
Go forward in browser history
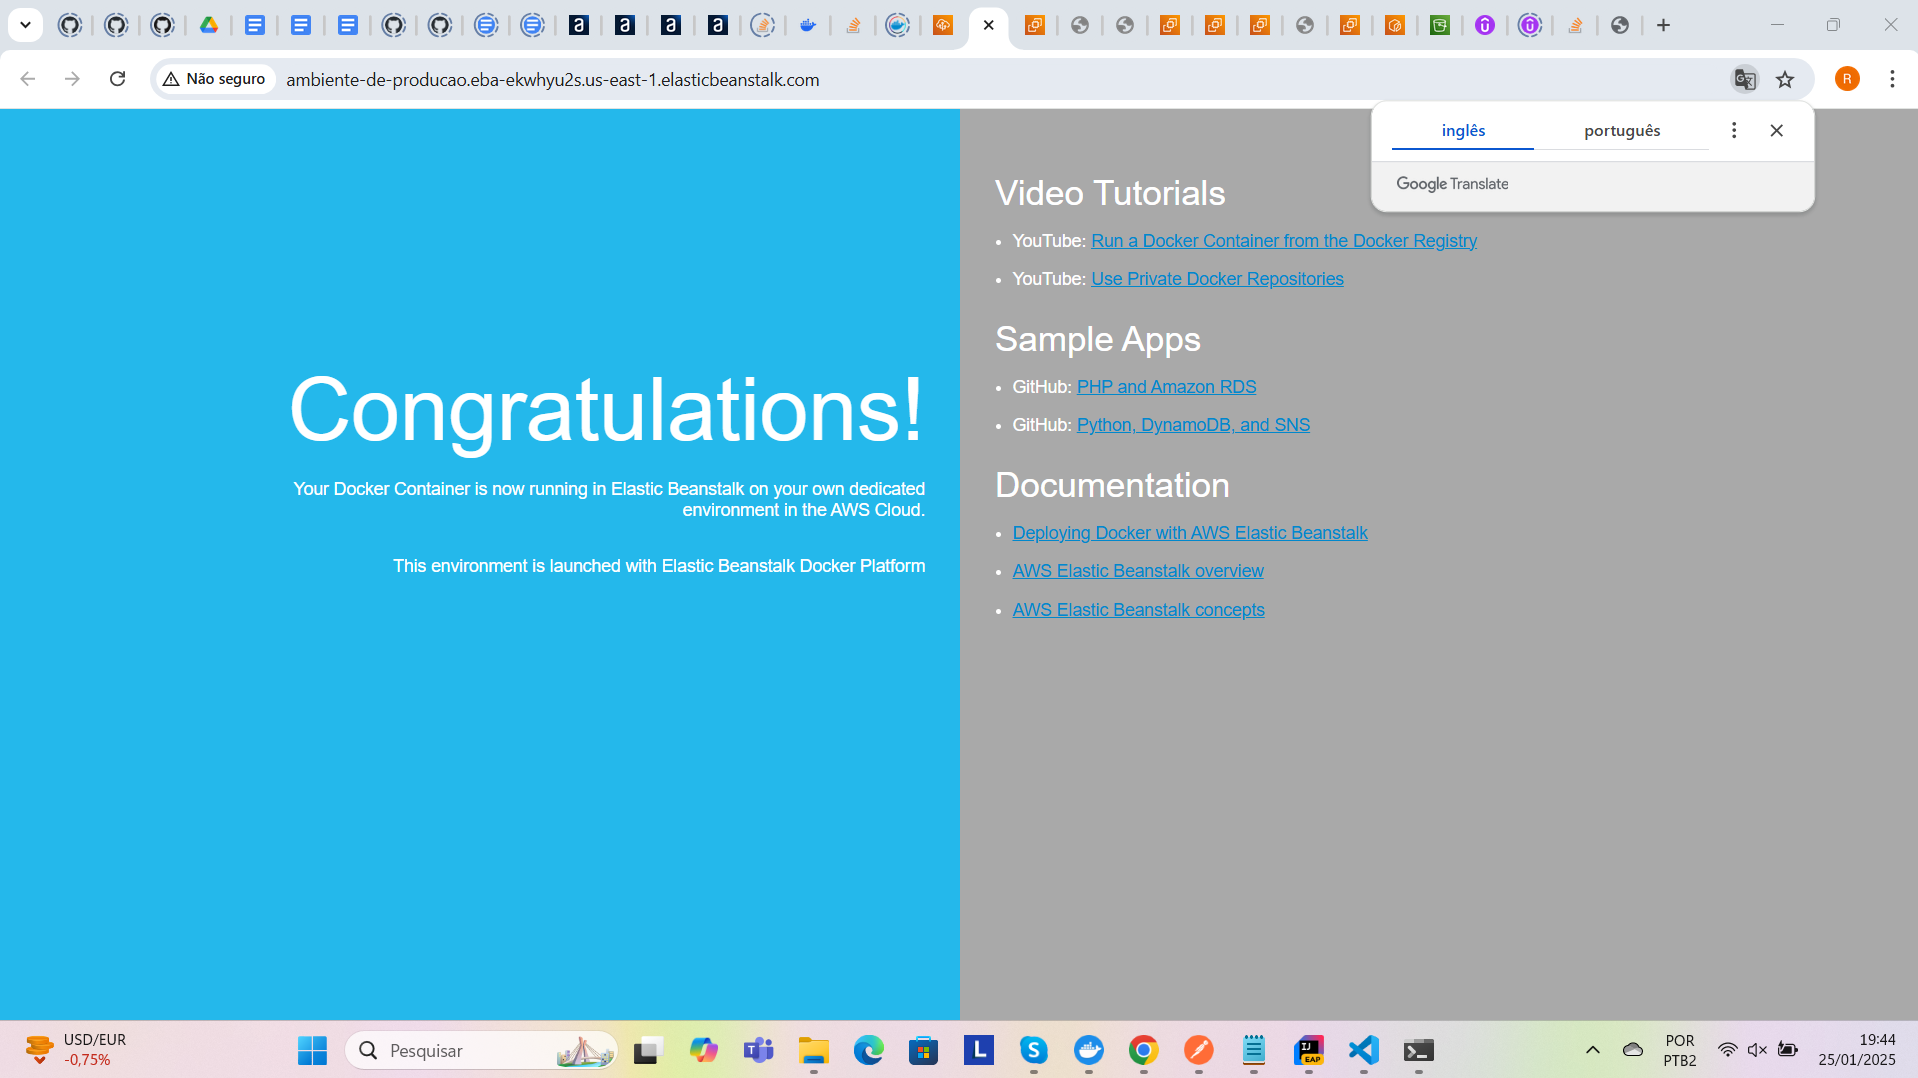pos(72,79)
